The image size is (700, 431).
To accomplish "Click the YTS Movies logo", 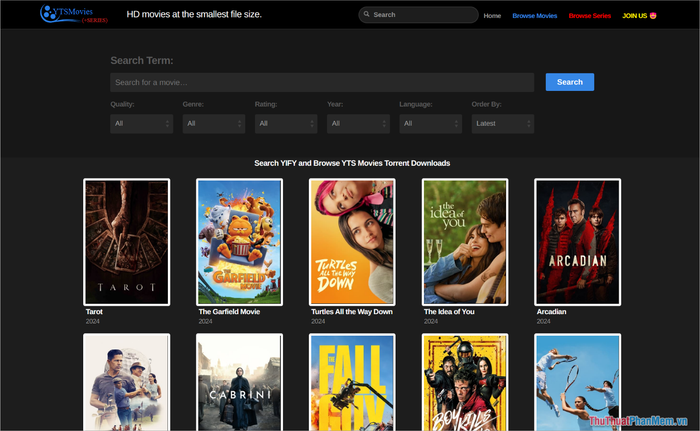I will [74, 14].
